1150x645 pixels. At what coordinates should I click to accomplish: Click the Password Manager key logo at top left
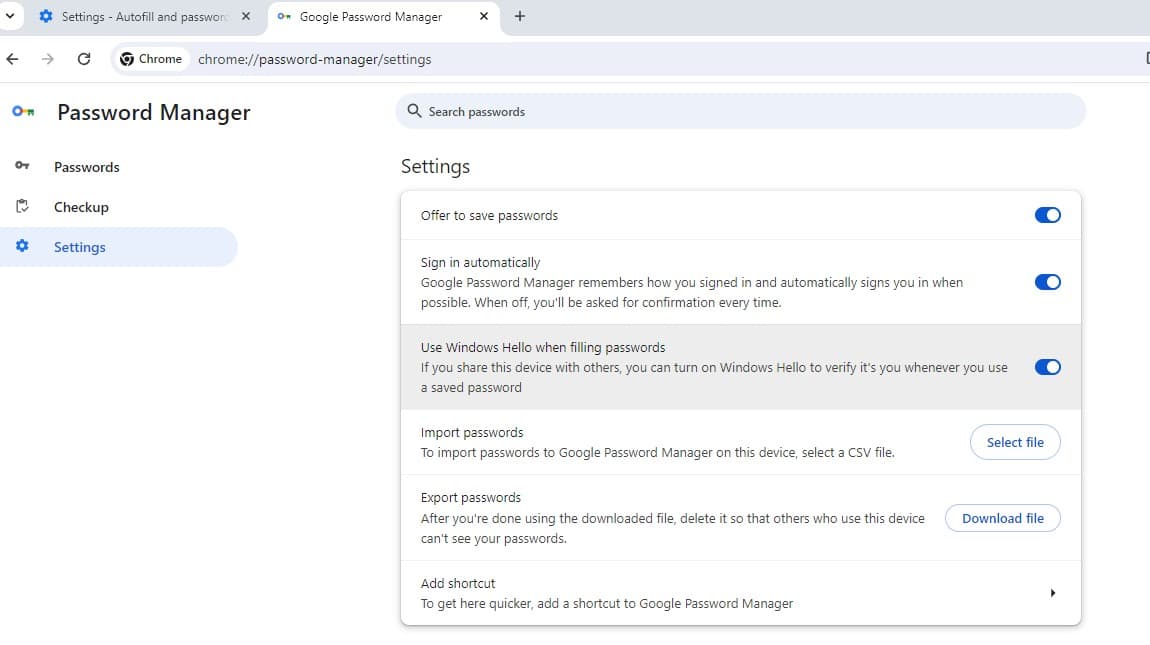(x=22, y=112)
